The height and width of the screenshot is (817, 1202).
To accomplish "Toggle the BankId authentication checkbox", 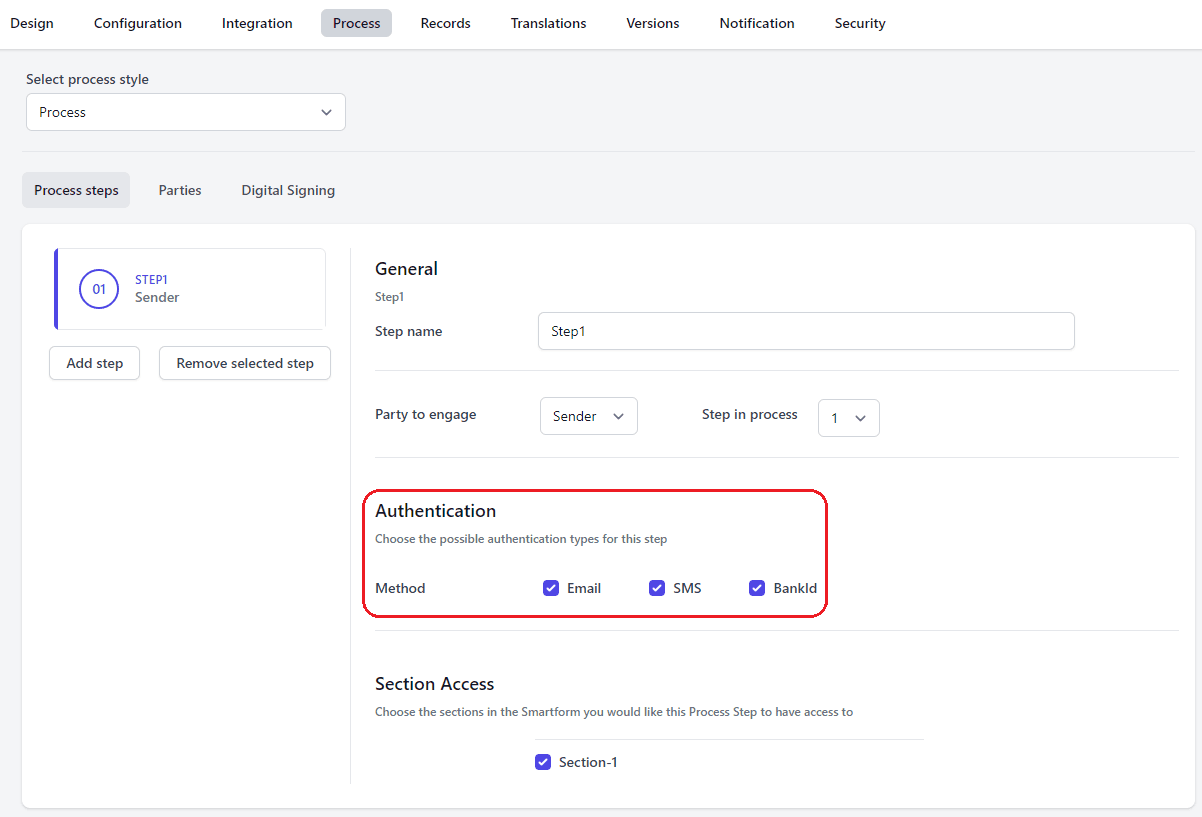I will 757,588.
